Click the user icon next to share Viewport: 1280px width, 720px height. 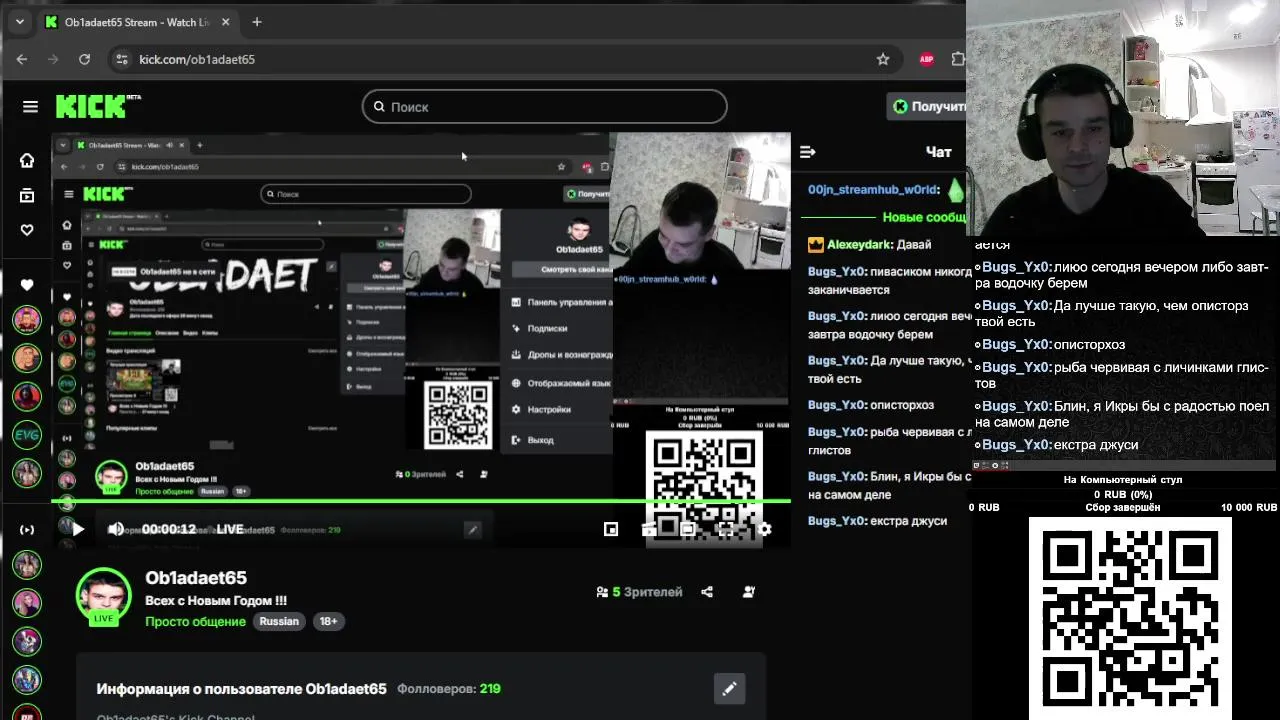(x=749, y=592)
